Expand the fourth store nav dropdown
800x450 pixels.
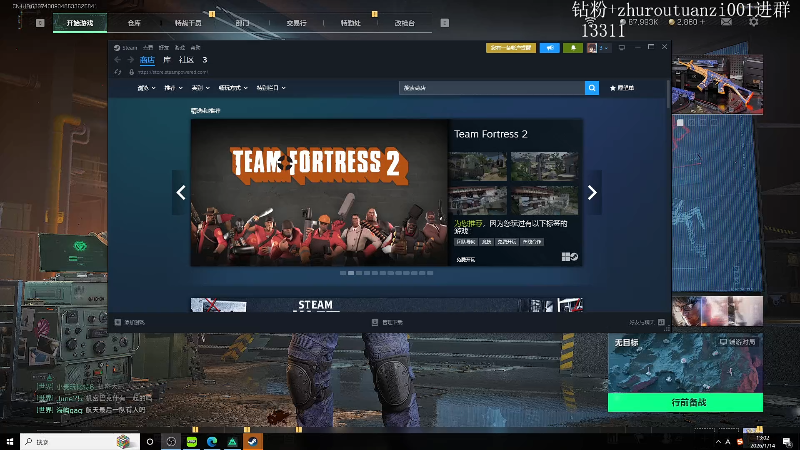click(233, 88)
